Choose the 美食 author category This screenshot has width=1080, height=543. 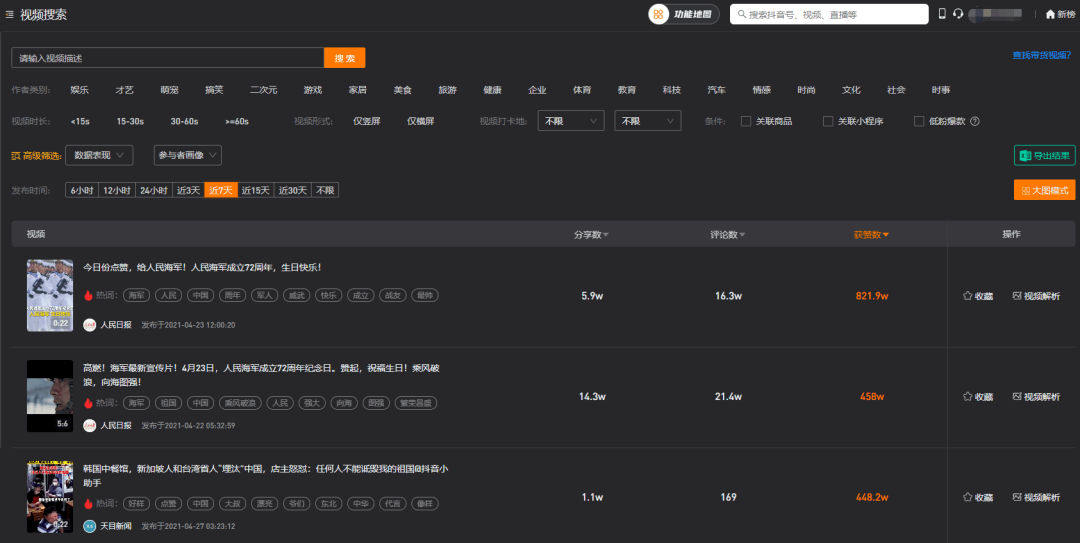pyautogui.click(x=402, y=90)
